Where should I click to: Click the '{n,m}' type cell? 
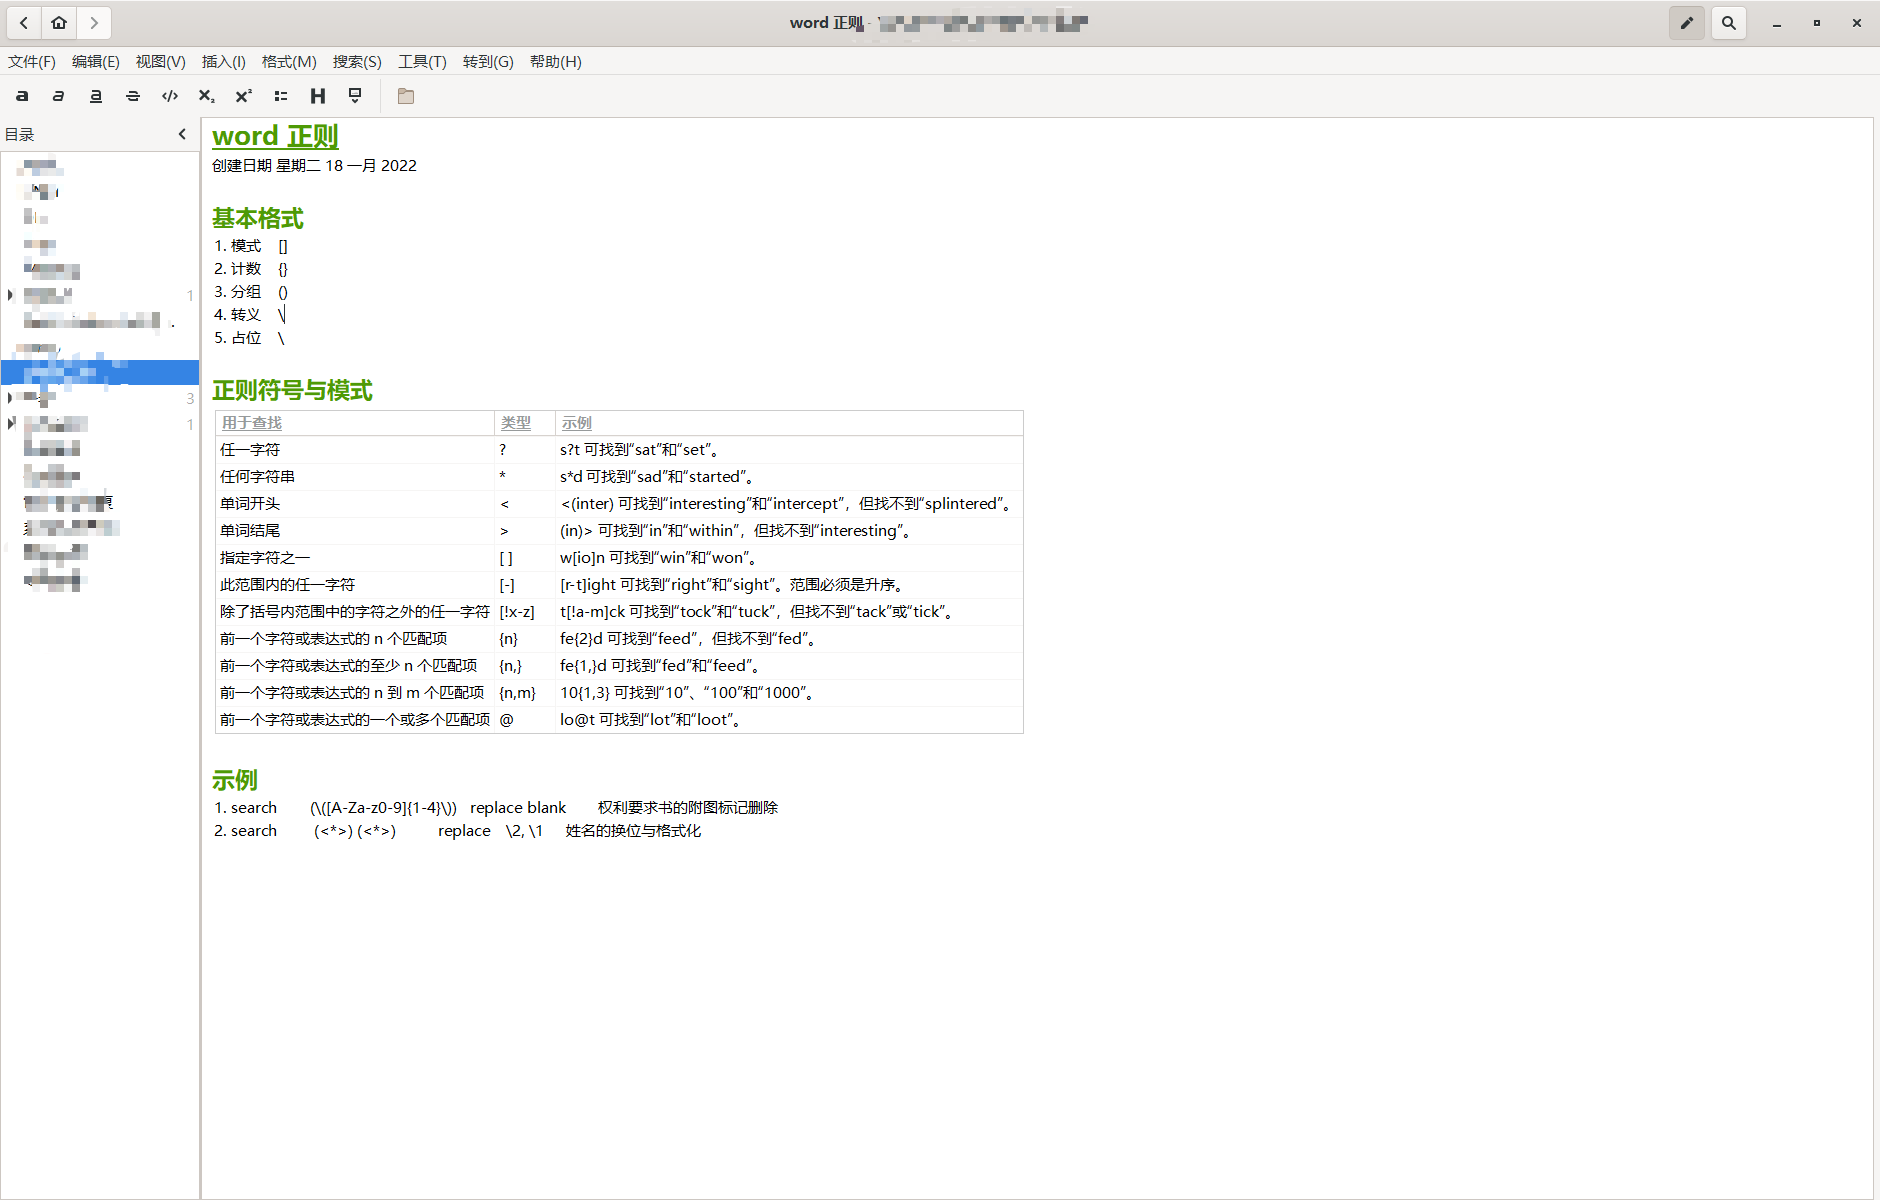click(x=525, y=693)
